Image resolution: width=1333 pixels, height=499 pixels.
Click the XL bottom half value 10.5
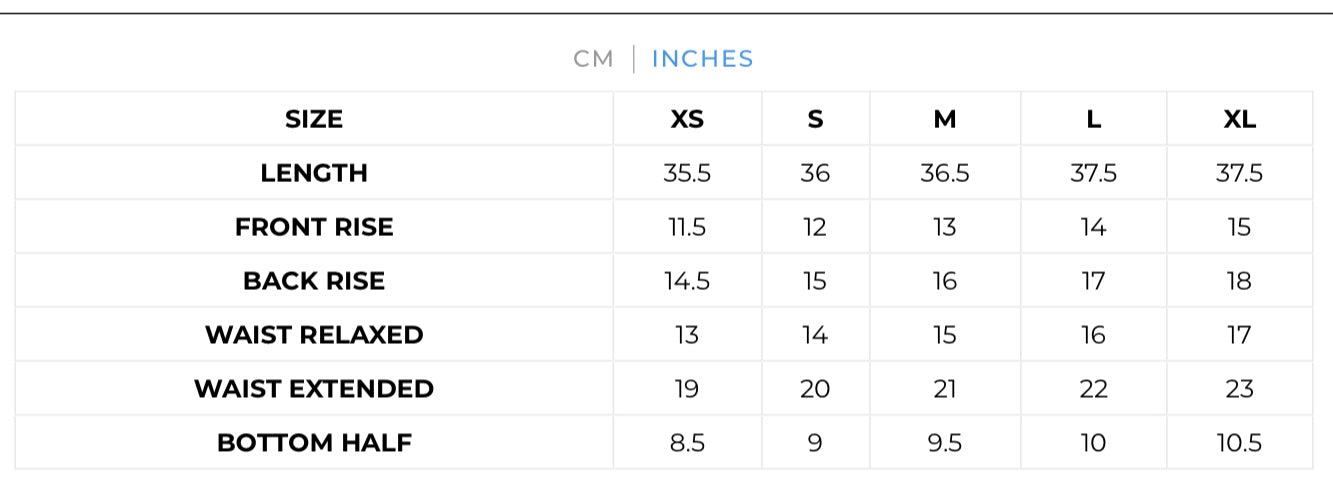click(1239, 443)
